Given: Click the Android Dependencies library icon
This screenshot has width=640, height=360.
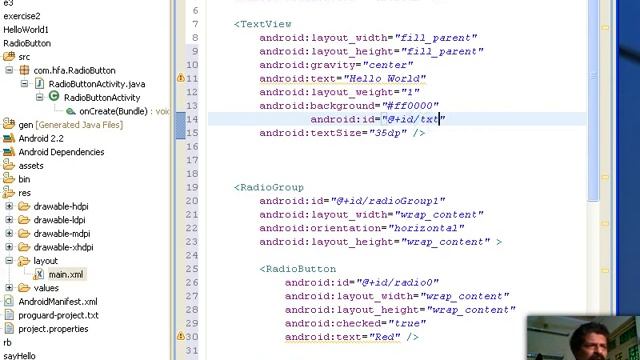Looking at the screenshot, I should (9, 152).
